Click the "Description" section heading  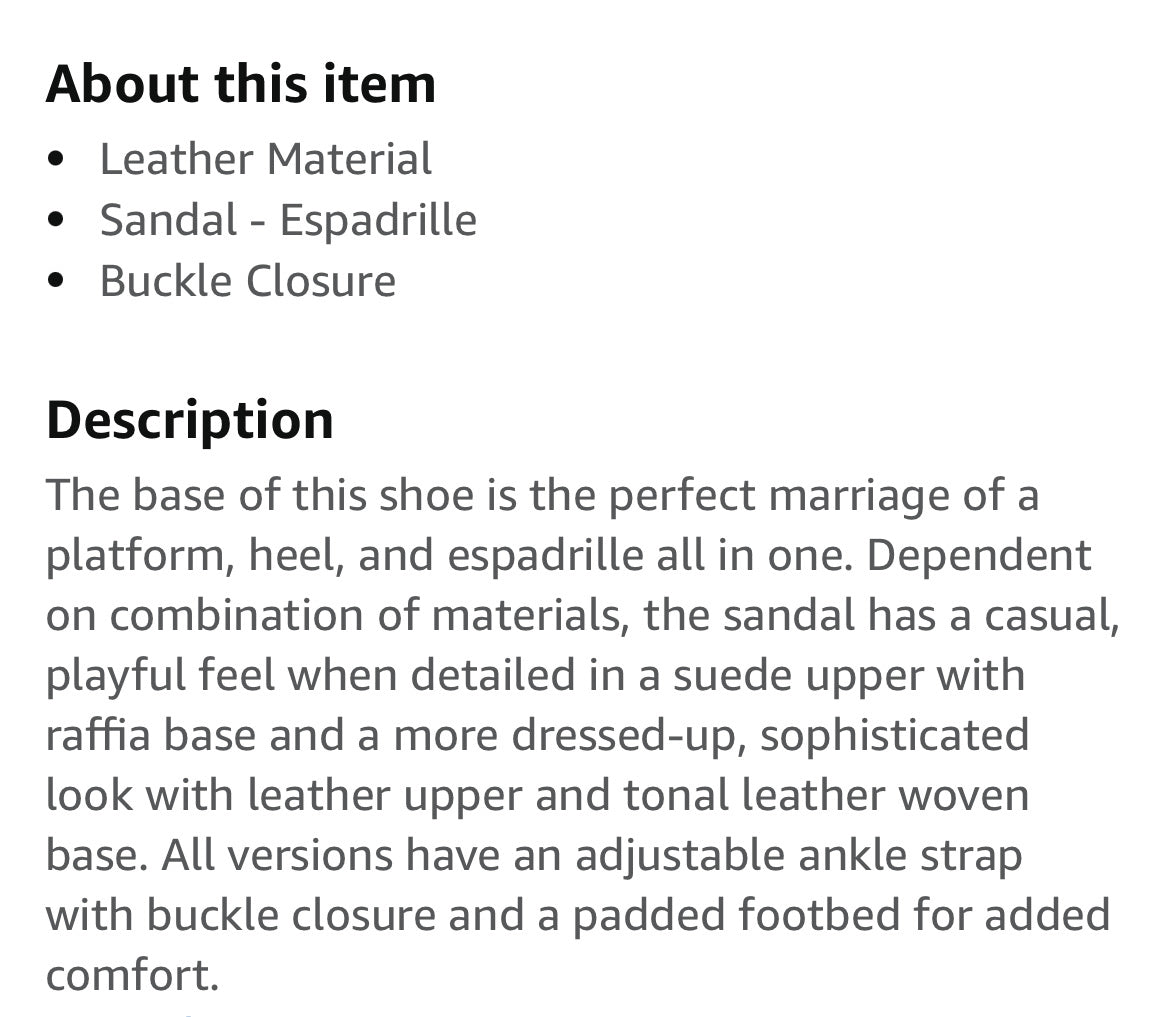[190, 419]
